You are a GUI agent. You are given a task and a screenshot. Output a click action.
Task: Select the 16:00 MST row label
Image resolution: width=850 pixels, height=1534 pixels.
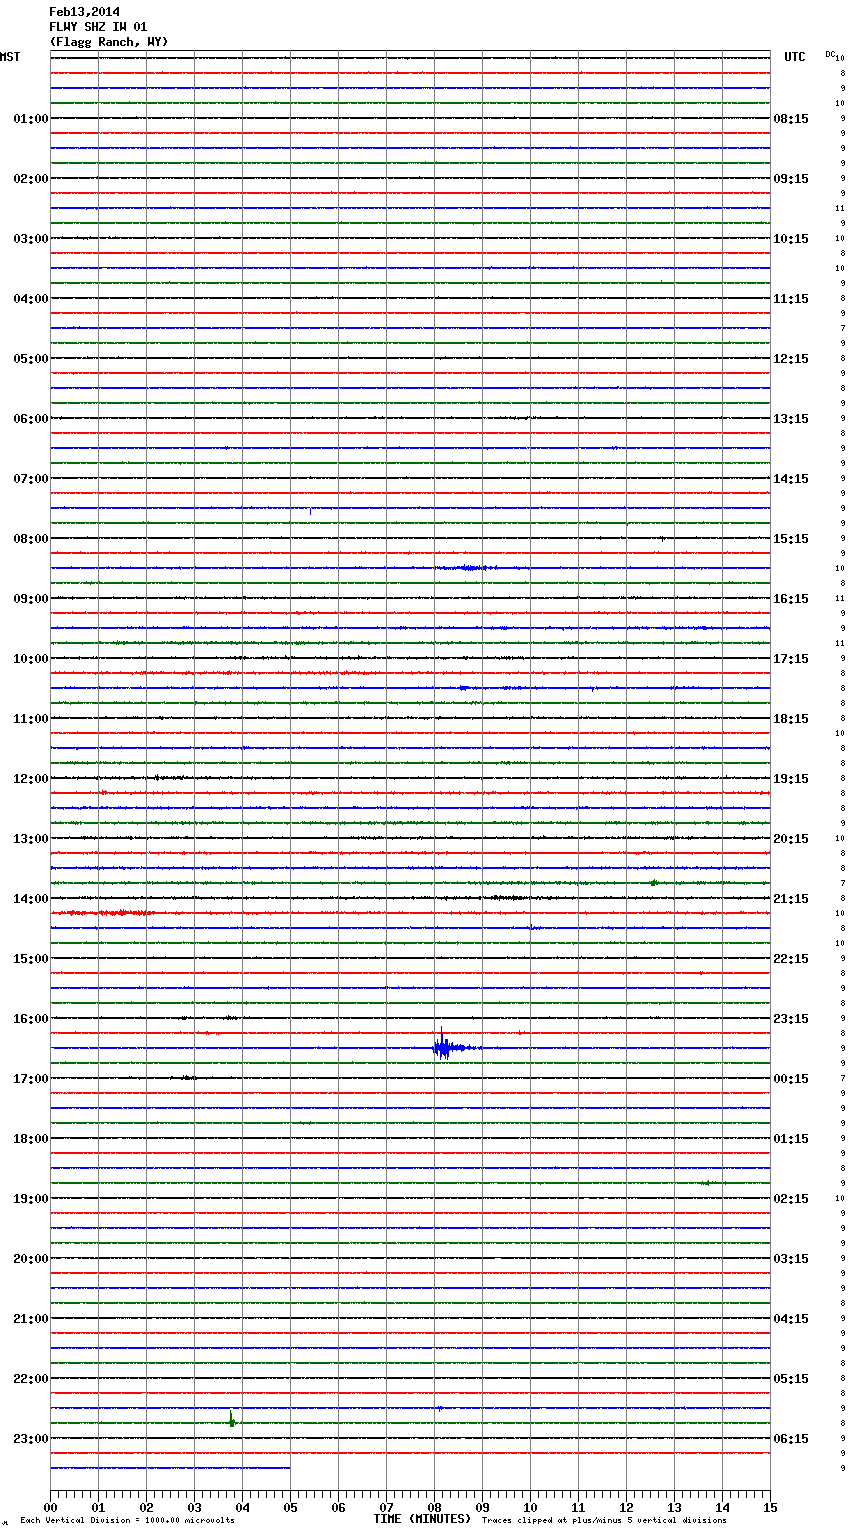point(31,1019)
